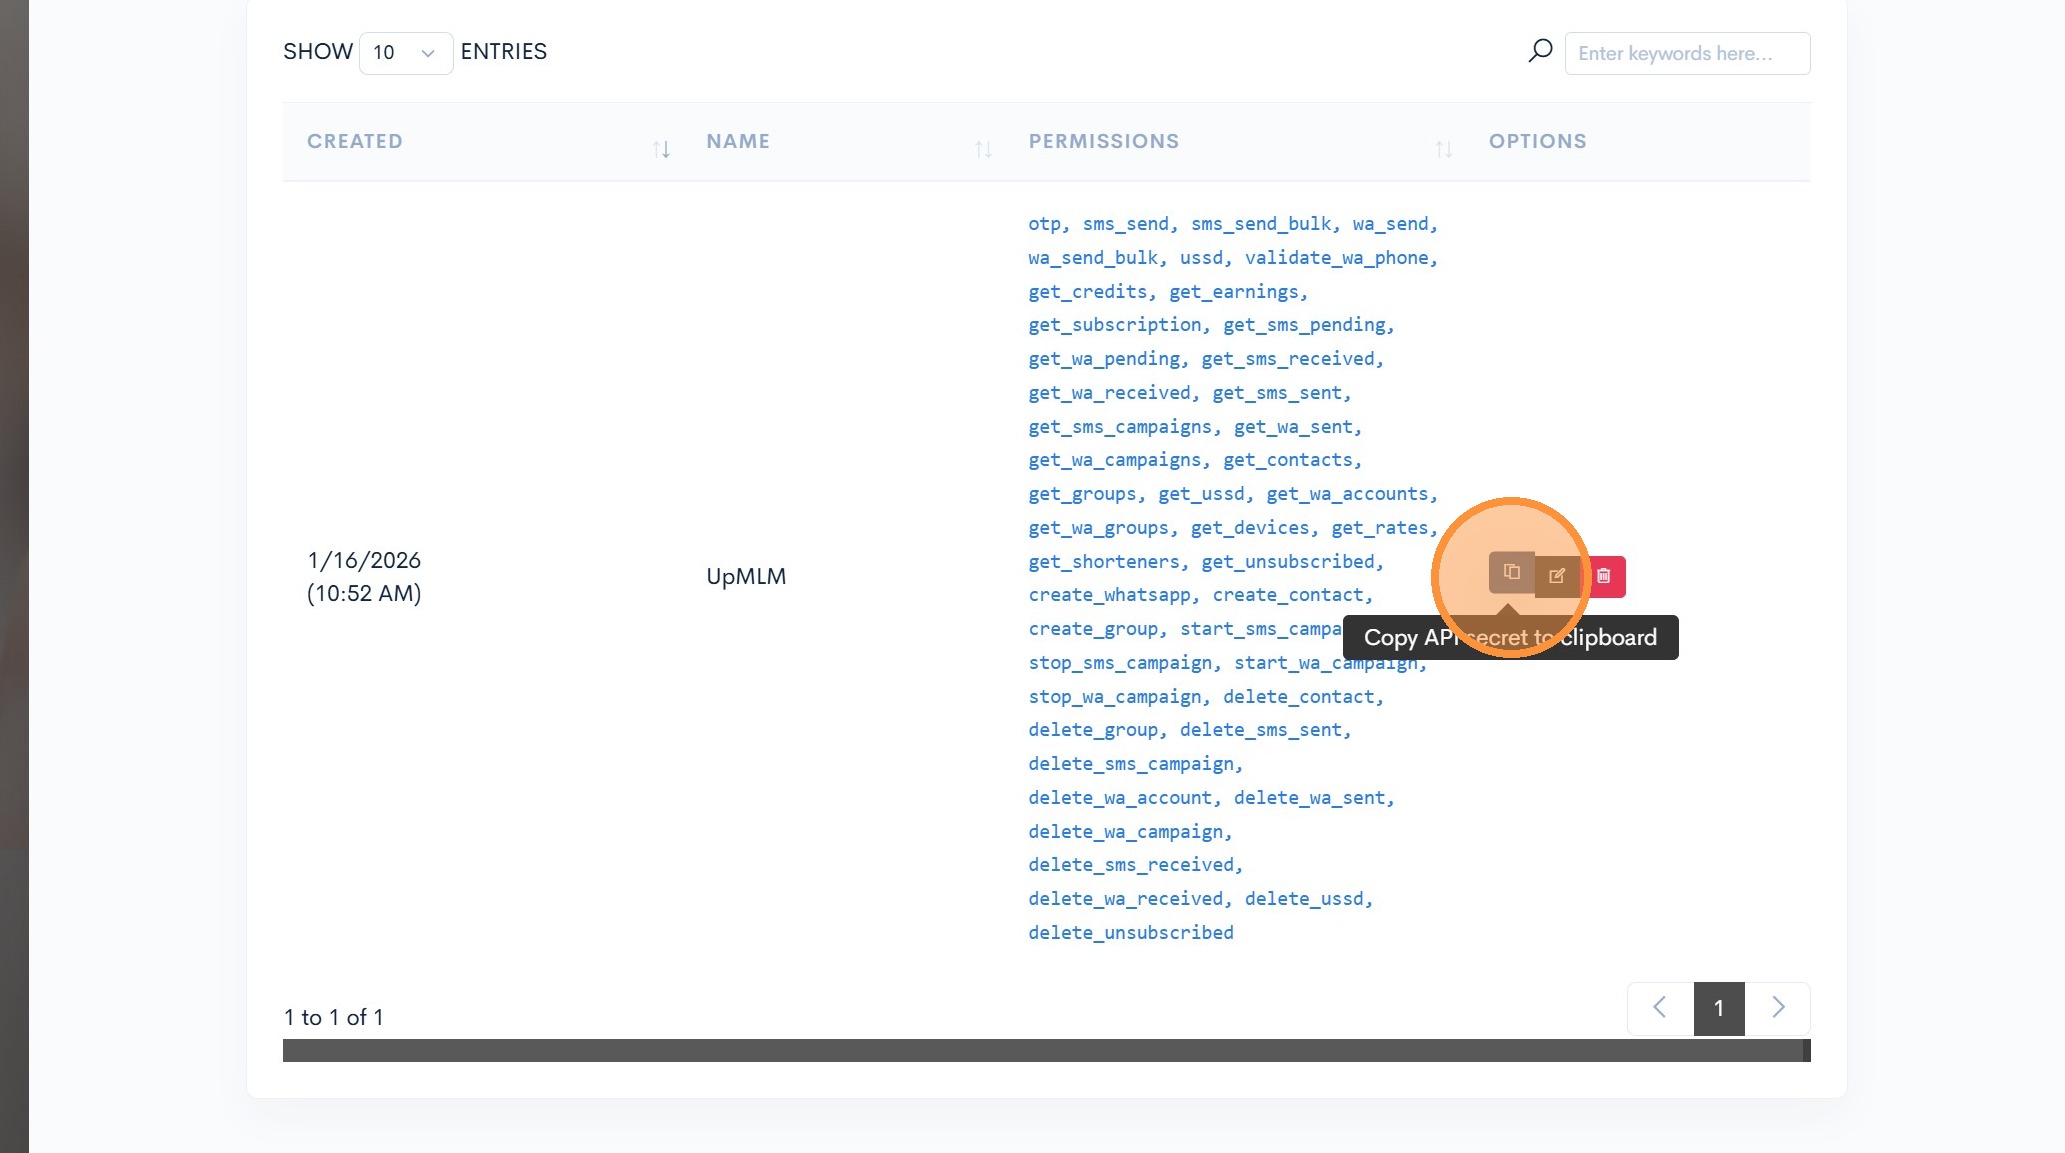2065x1153 pixels.
Task: Click the Created column header
Action: point(355,141)
